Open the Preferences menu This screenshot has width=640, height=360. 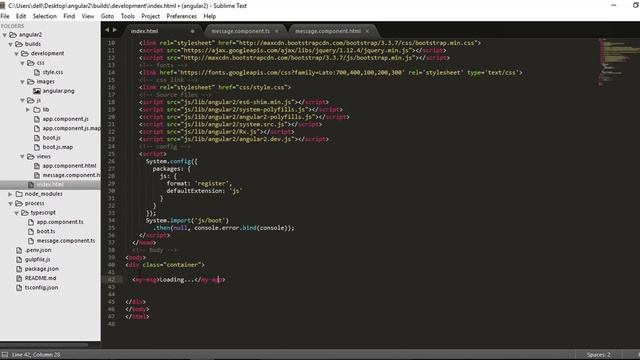[181, 16]
